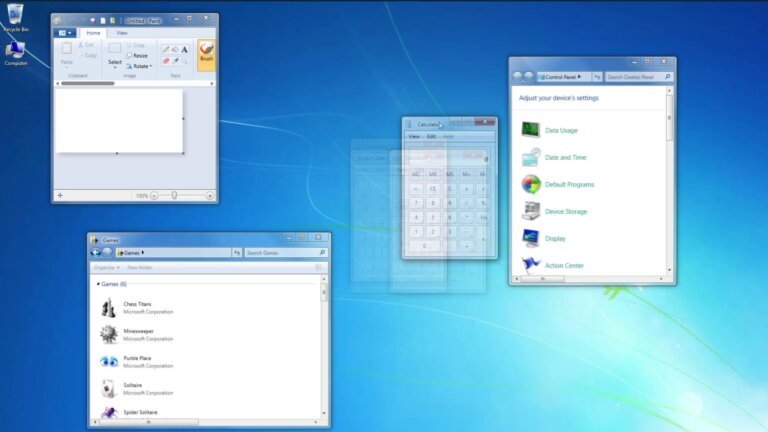Click the Control Panel horizontal scrollbar

point(542,279)
